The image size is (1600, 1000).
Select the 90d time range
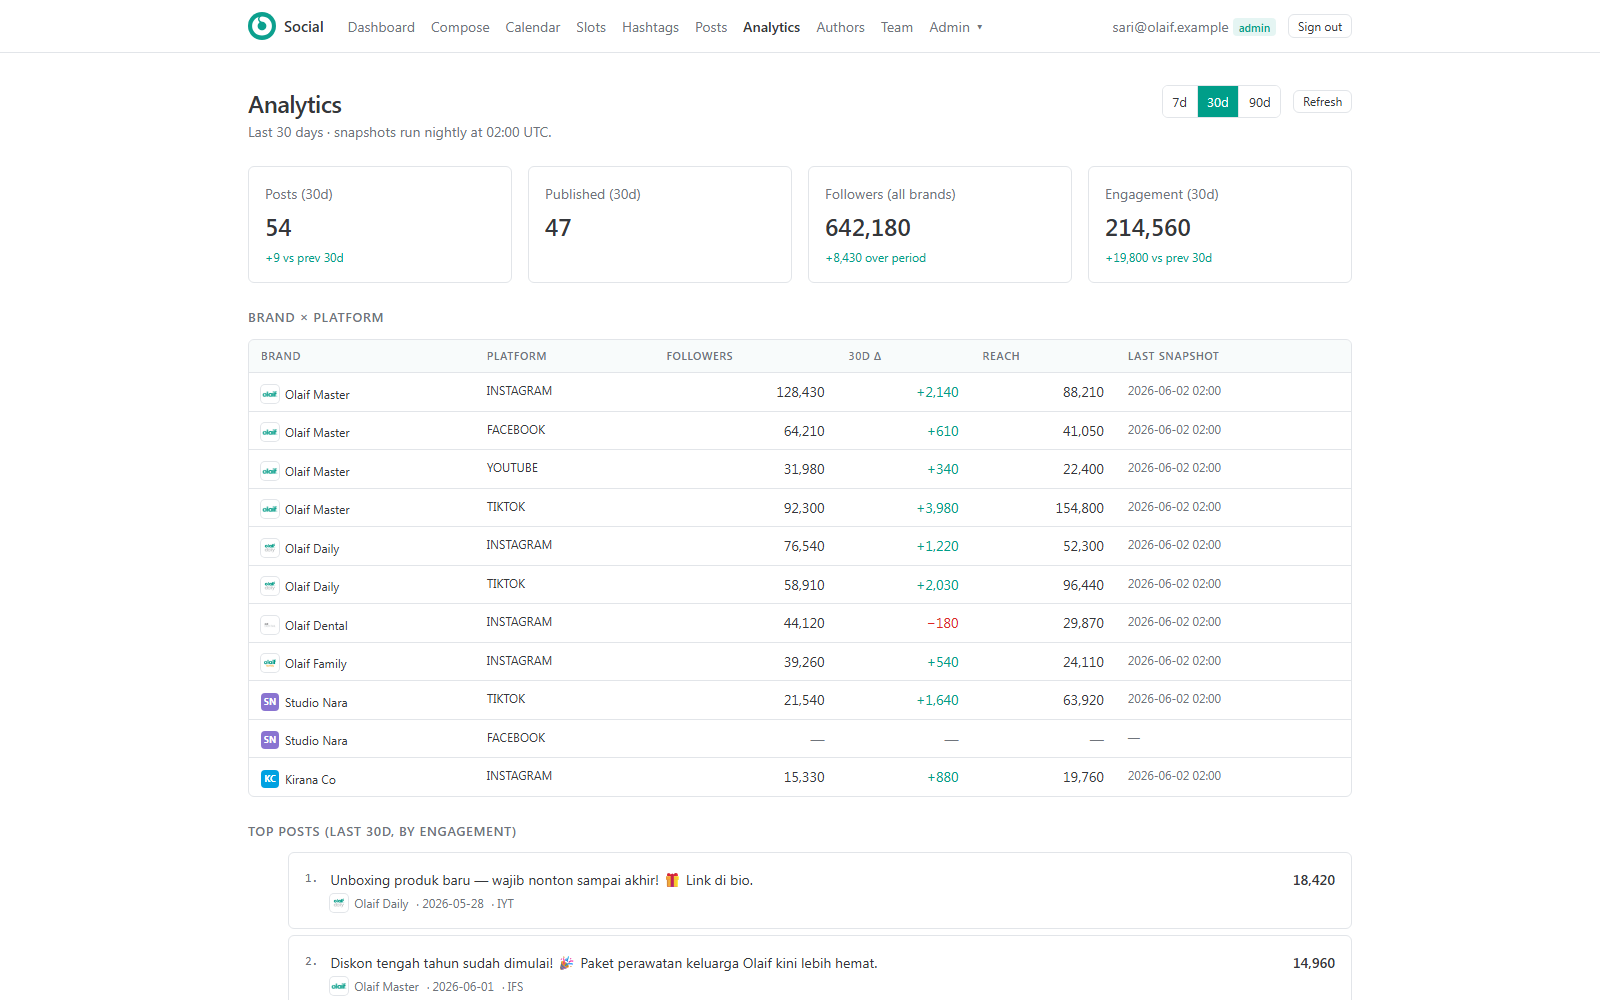click(x=1260, y=102)
